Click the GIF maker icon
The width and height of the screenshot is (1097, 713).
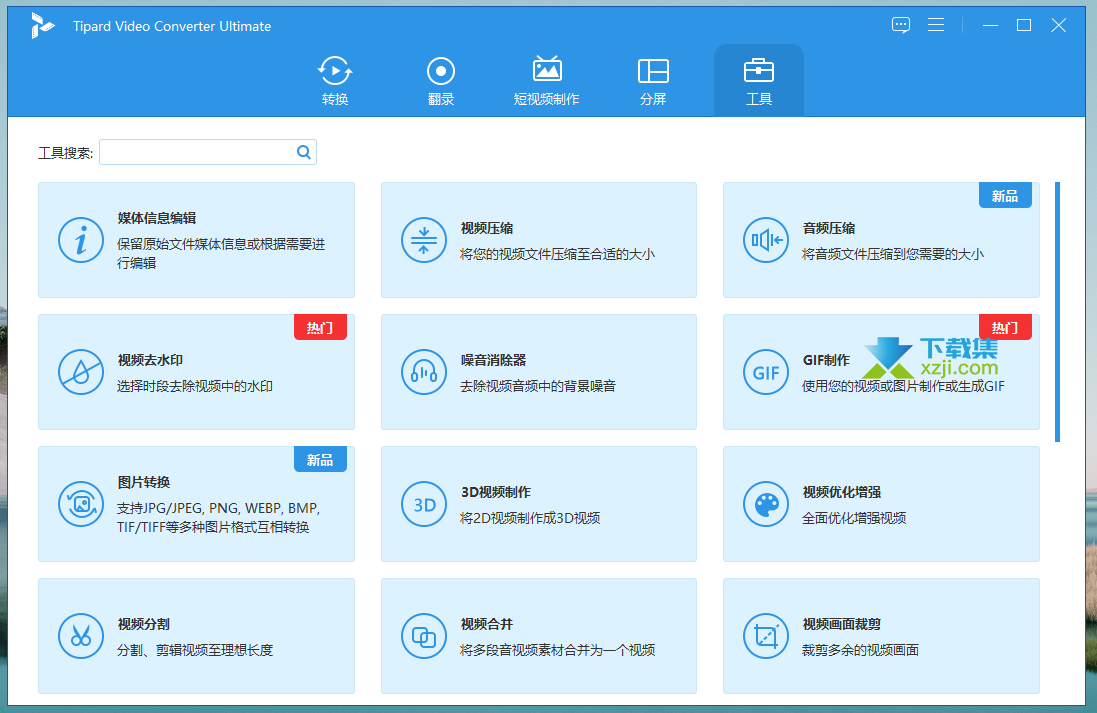click(766, 372)
